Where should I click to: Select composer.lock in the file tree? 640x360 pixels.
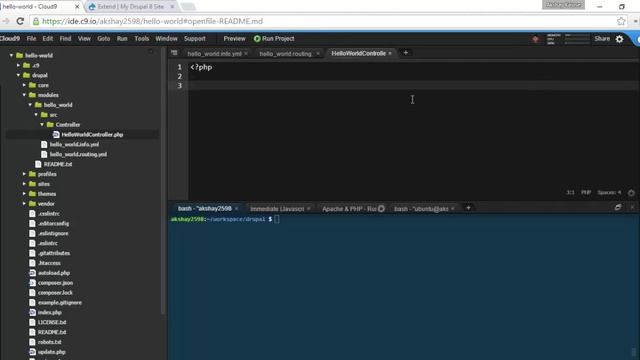point(55,293)
